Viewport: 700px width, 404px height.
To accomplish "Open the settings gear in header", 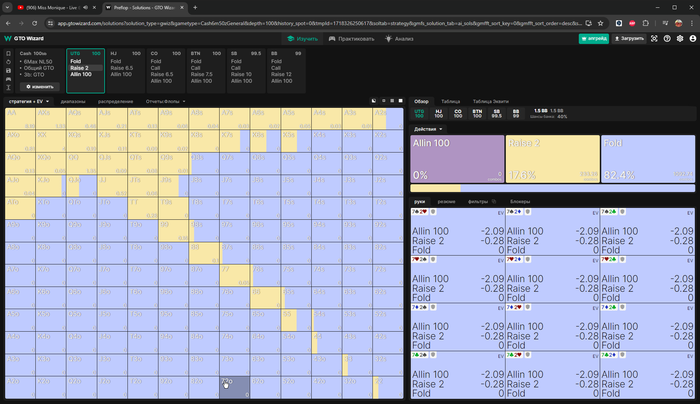I will pos(680,39).
